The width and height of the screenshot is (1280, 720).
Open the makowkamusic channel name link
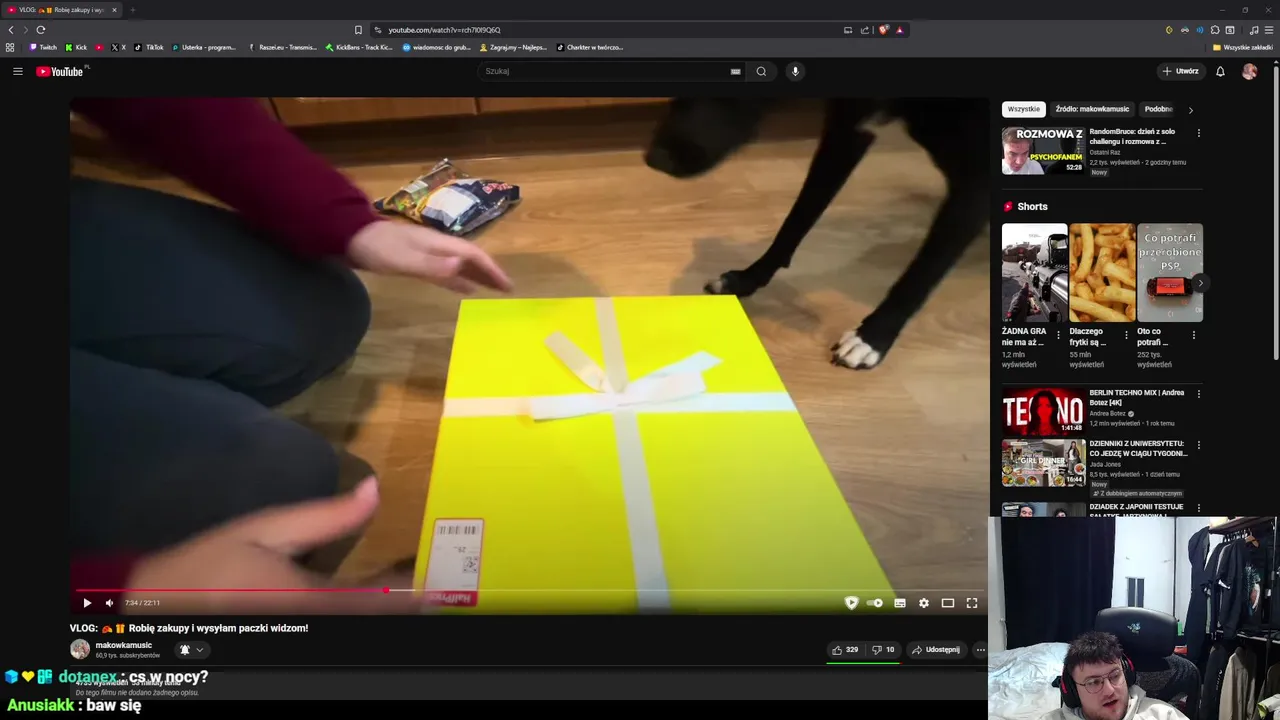coord(124,645)
